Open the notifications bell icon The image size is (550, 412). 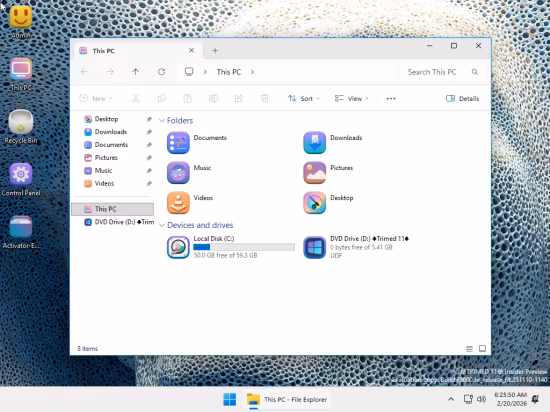tap(535, 399)
